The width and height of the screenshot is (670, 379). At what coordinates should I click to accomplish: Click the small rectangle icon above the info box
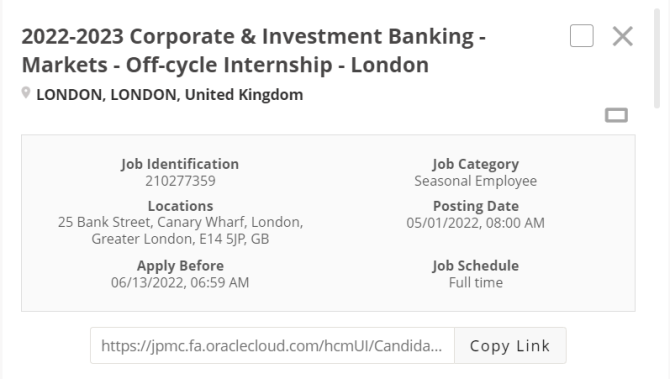coord(616,115)
